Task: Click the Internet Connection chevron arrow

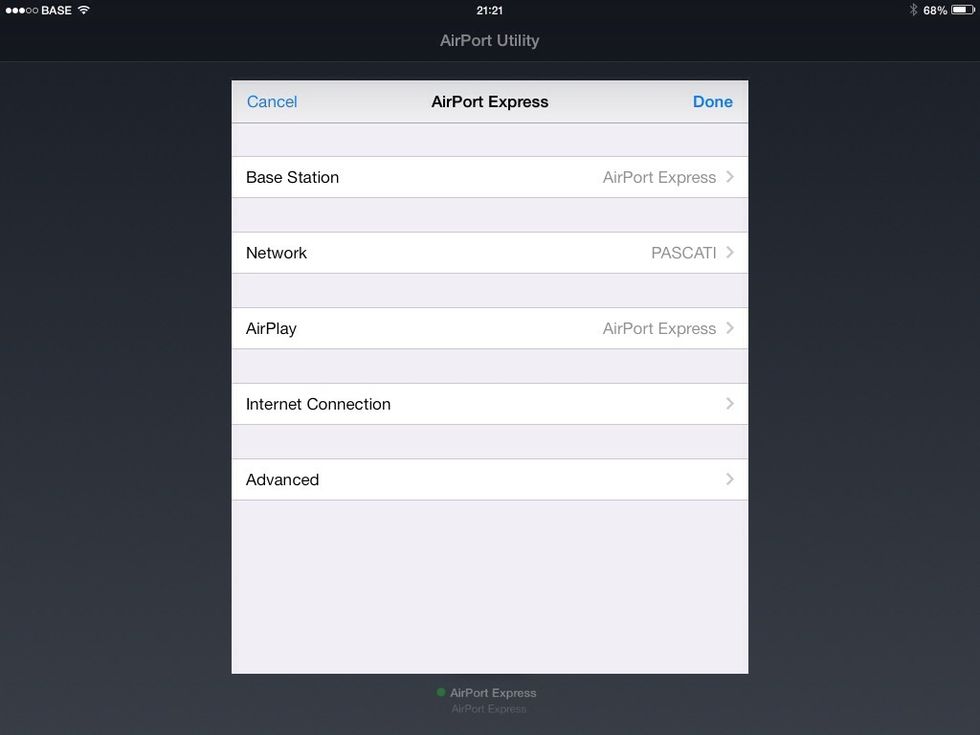Action: pyautogui.click(x=729, y=404)
